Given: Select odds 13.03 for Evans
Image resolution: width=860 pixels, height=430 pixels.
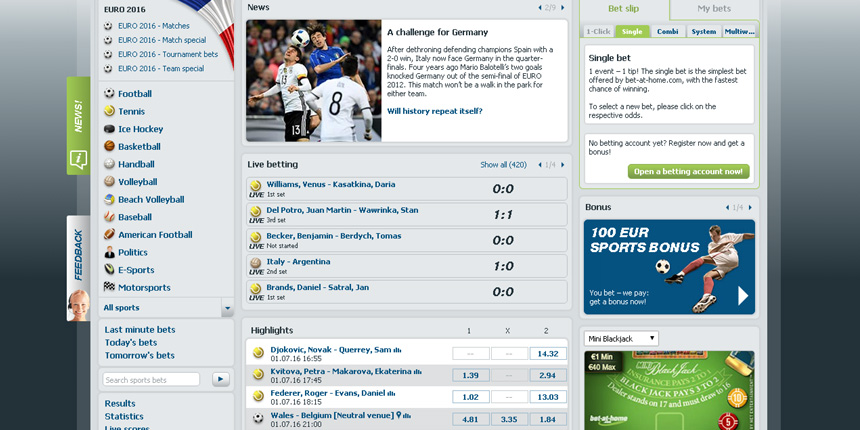Looking at the screenshot, I should (x=548, y=397).
